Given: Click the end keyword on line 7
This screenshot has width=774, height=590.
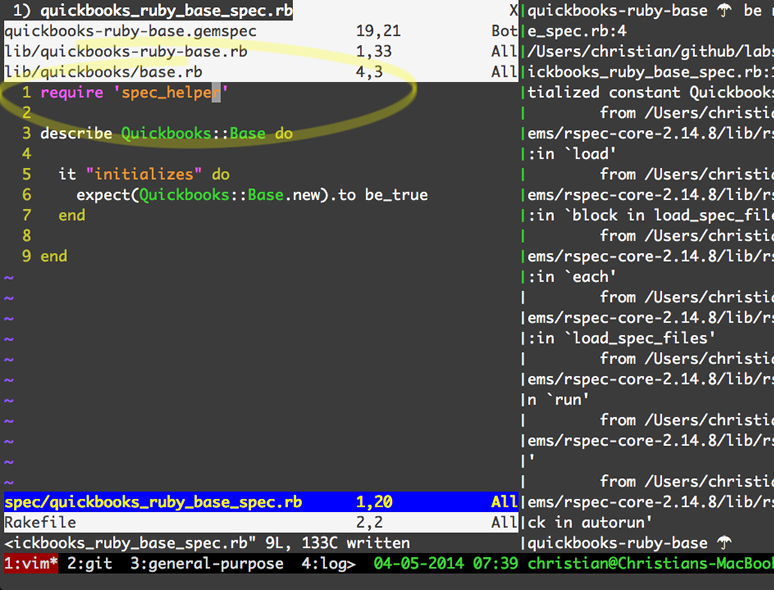Looking at the screenshot, I should point(72,215).
